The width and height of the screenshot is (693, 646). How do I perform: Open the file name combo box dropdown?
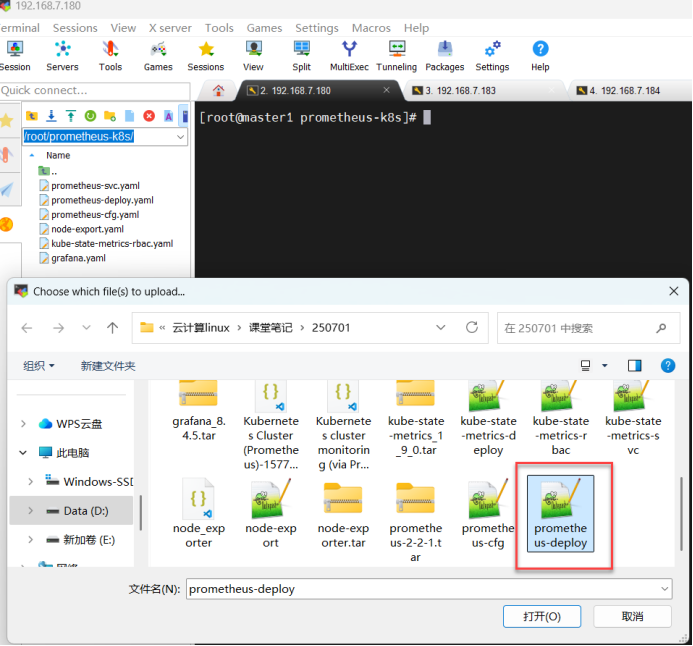(663, 589)
